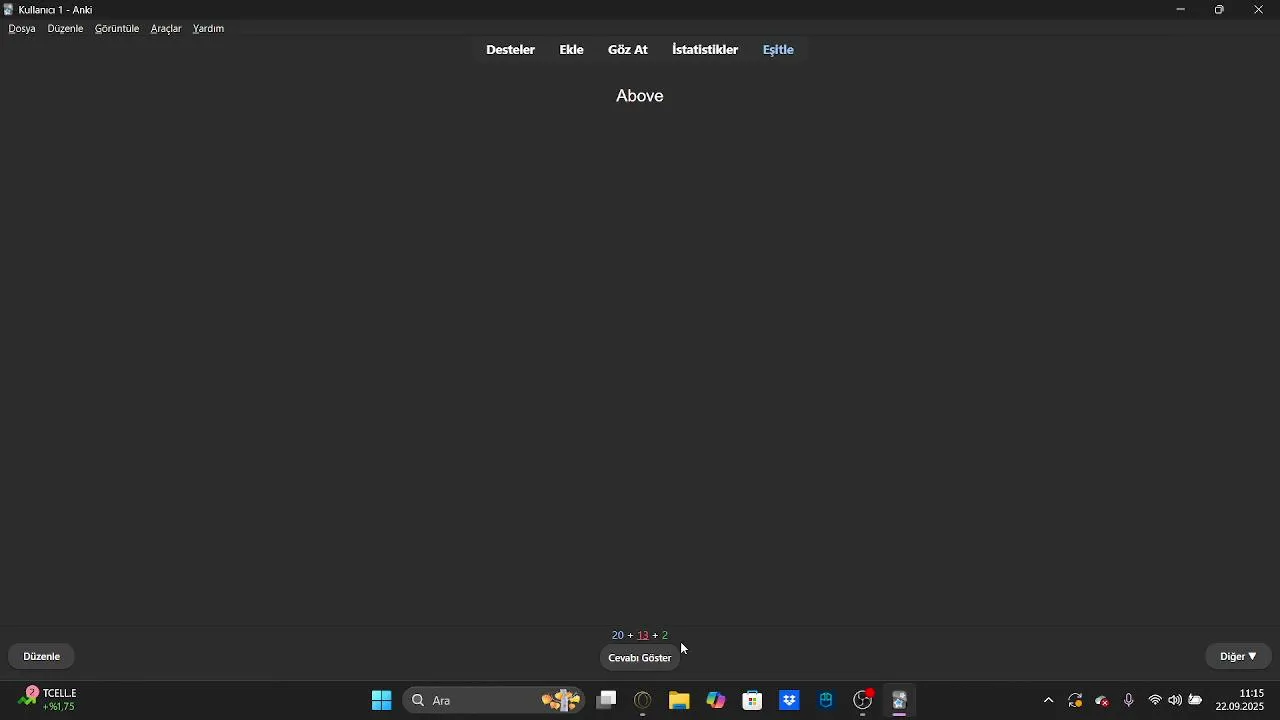Click the battery status icon
1280x720 pixels.
click(1197, 701)
